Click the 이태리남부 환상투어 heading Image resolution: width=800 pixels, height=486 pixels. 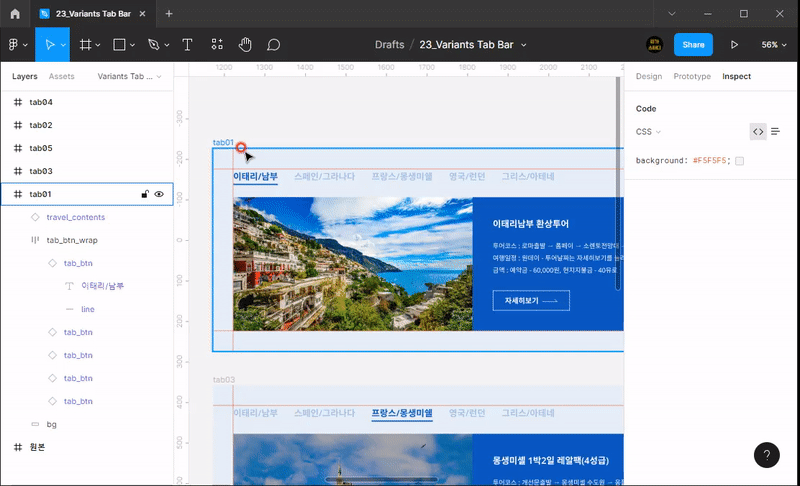click(531, 223)
